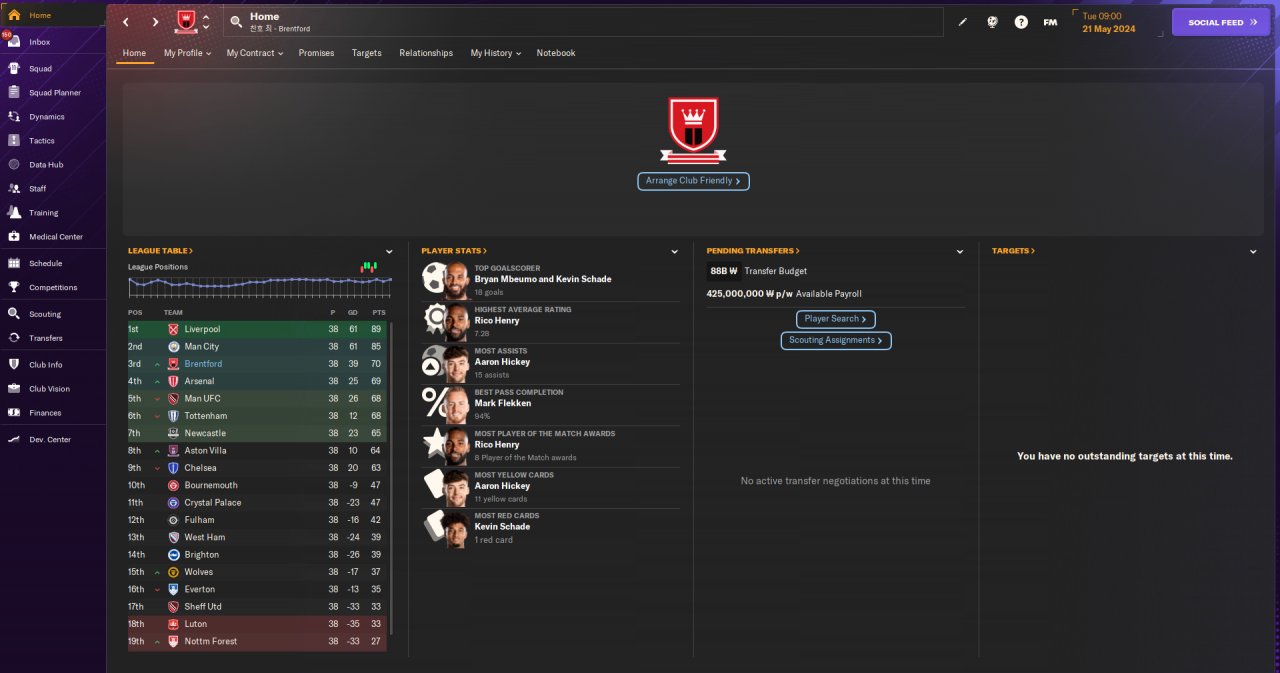The image size is (1280, 673).
Task: Click the face icon beside pencil
Action: (992, 22)
